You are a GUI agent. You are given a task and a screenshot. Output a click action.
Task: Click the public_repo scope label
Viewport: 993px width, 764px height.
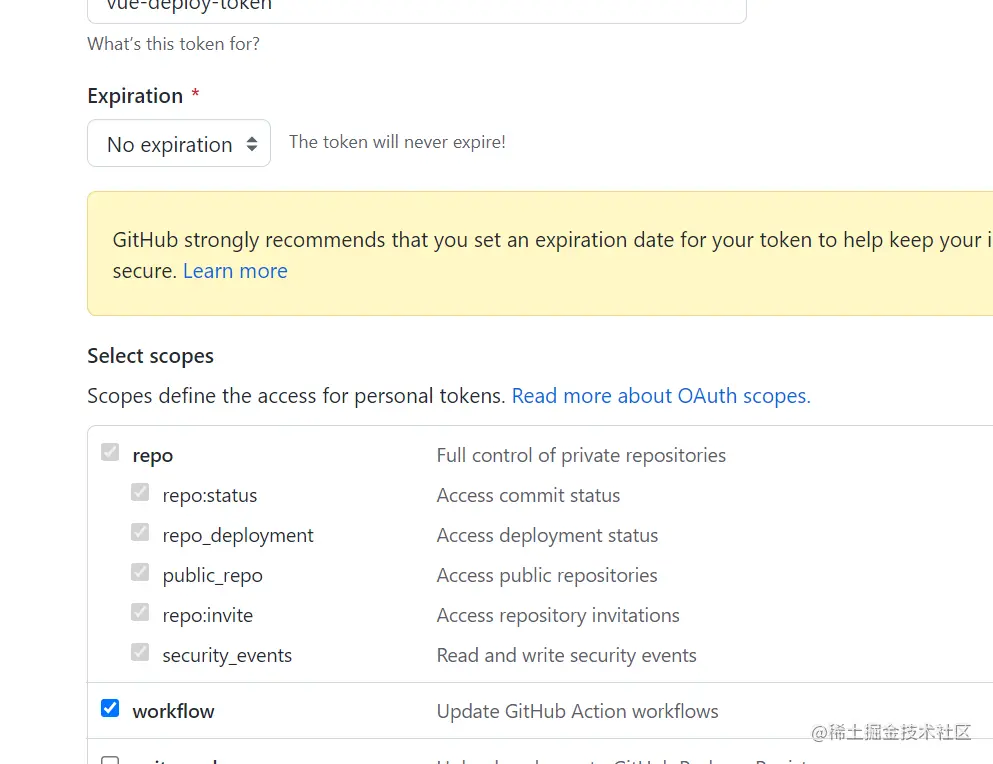[212, 575]
